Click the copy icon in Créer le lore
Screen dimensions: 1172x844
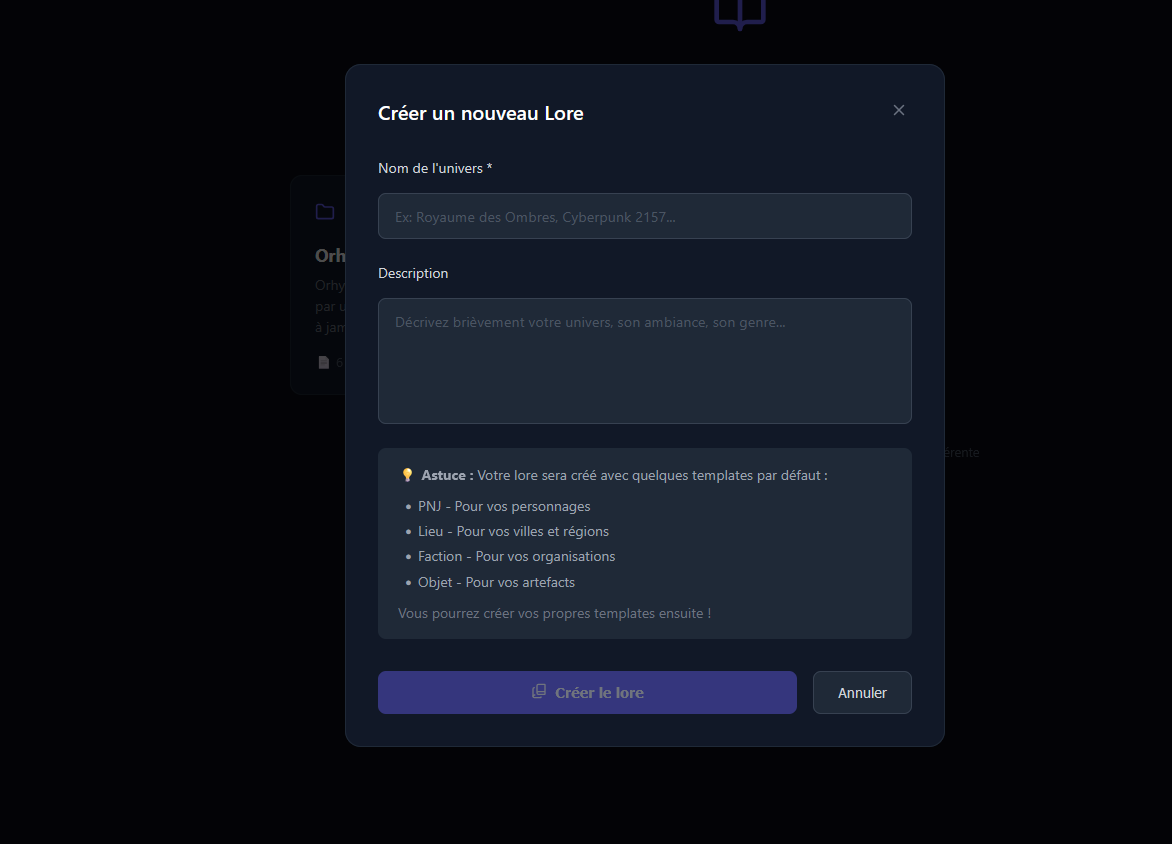[538, 691]
